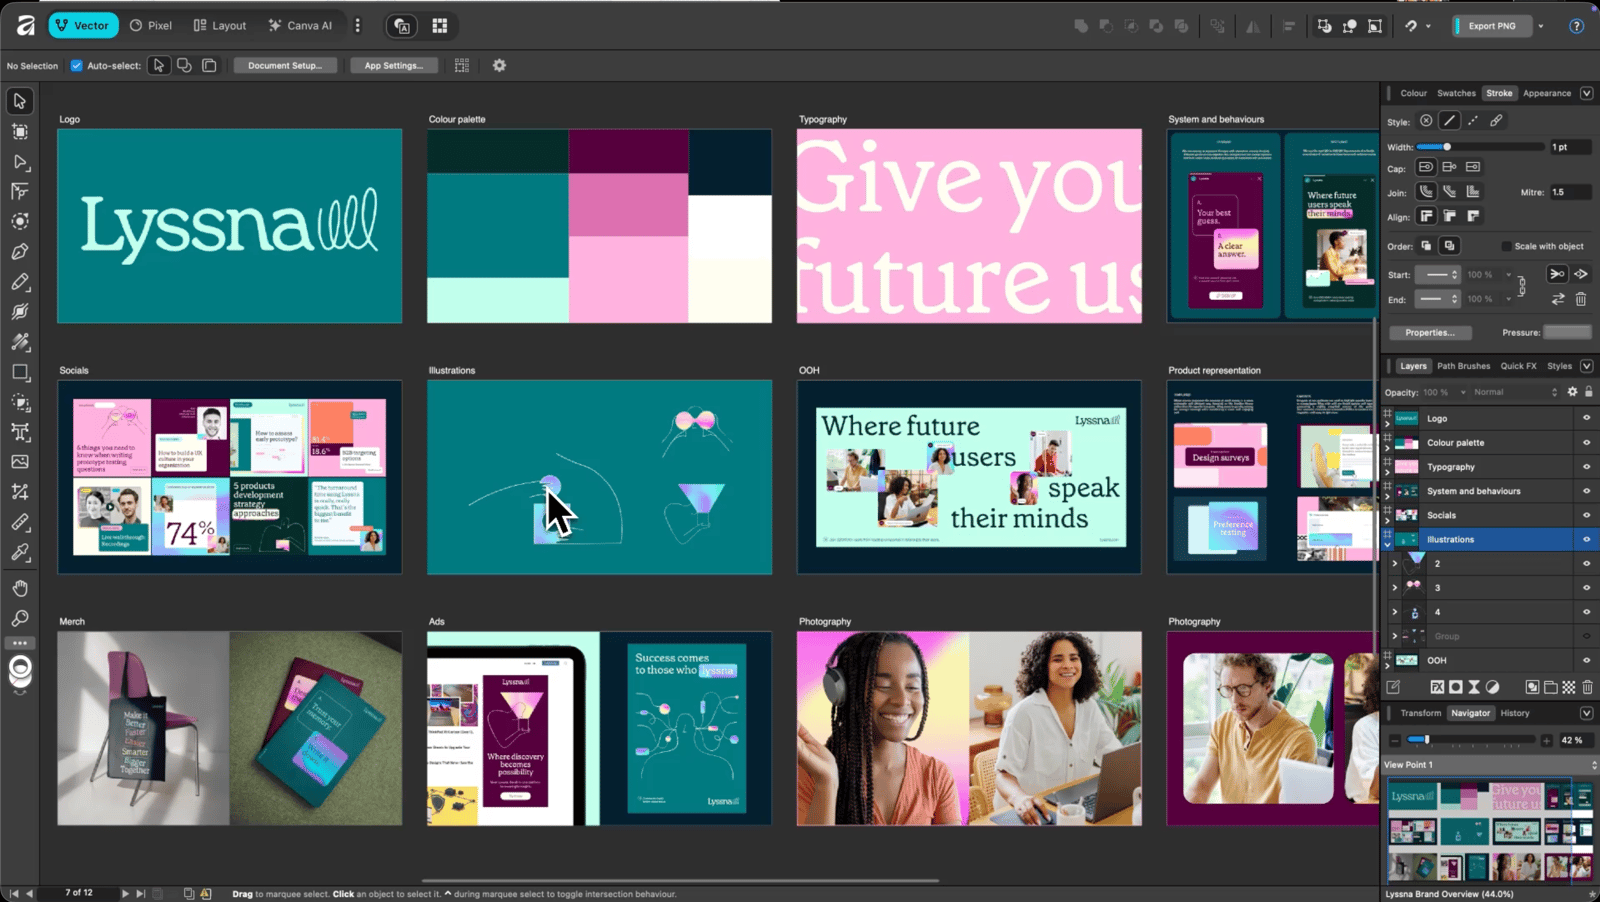Open the Export PNG dropdown arrow
Image resolution: width=1600 pixels, height=902 pixels.
1541,26
